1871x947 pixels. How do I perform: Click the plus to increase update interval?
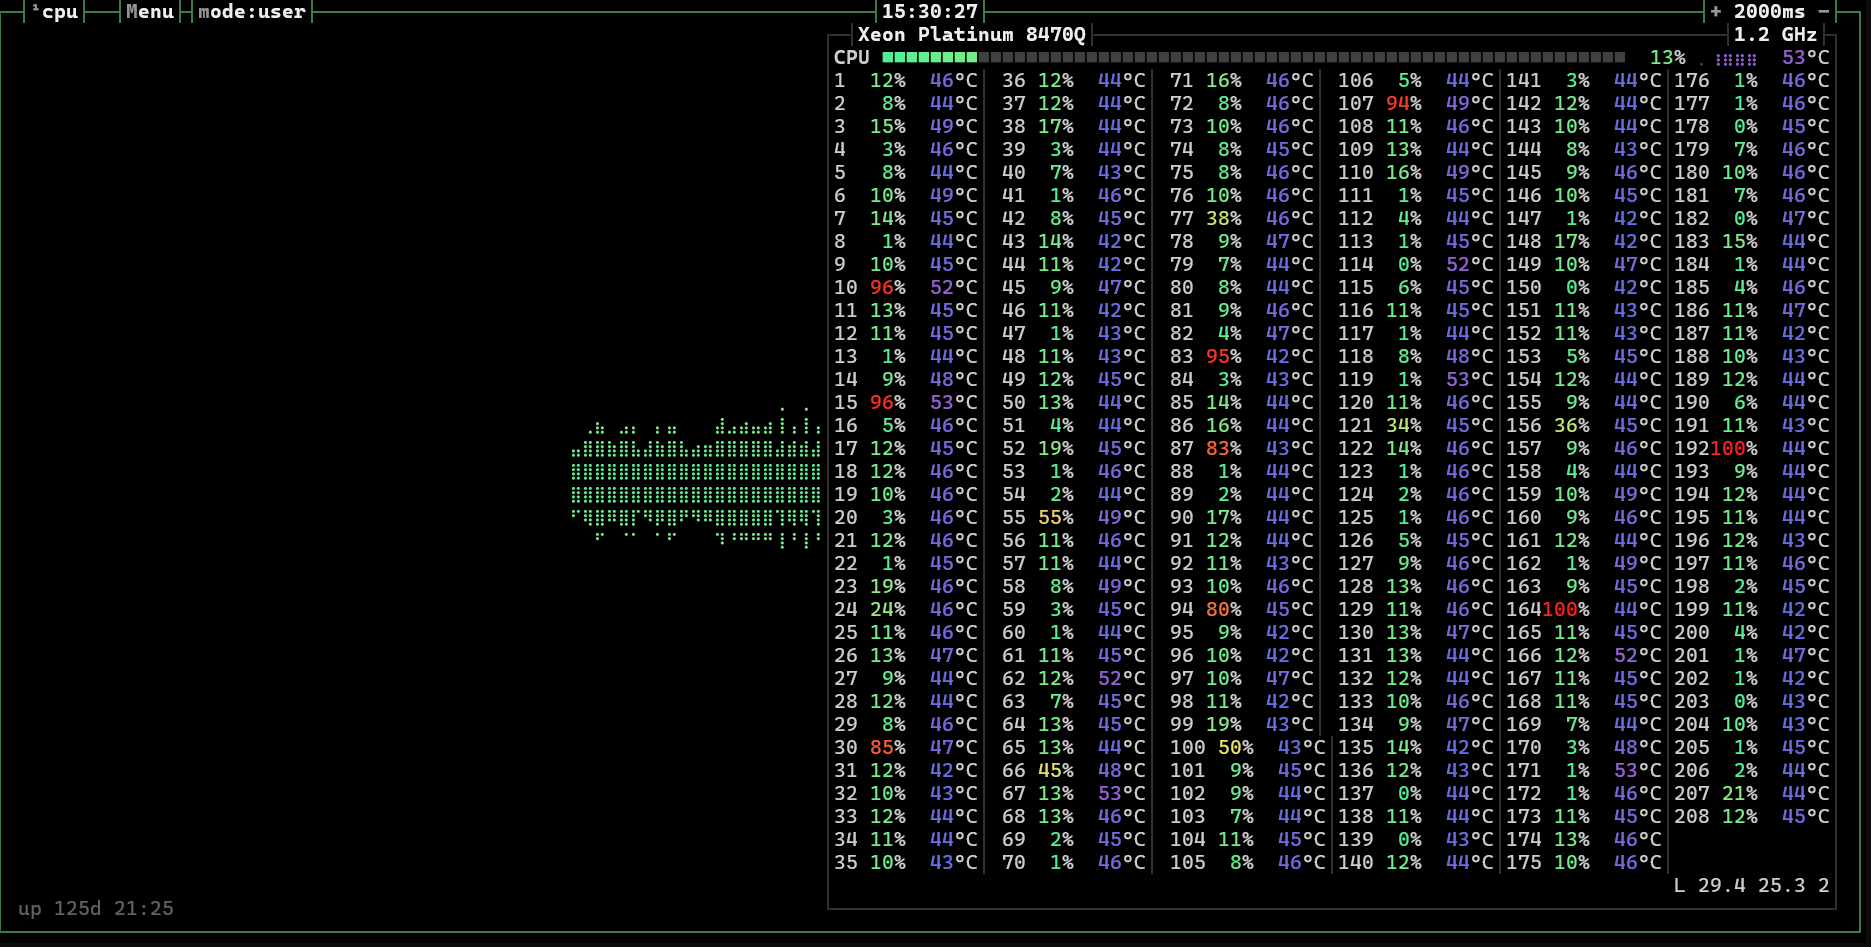point(1716,11)
